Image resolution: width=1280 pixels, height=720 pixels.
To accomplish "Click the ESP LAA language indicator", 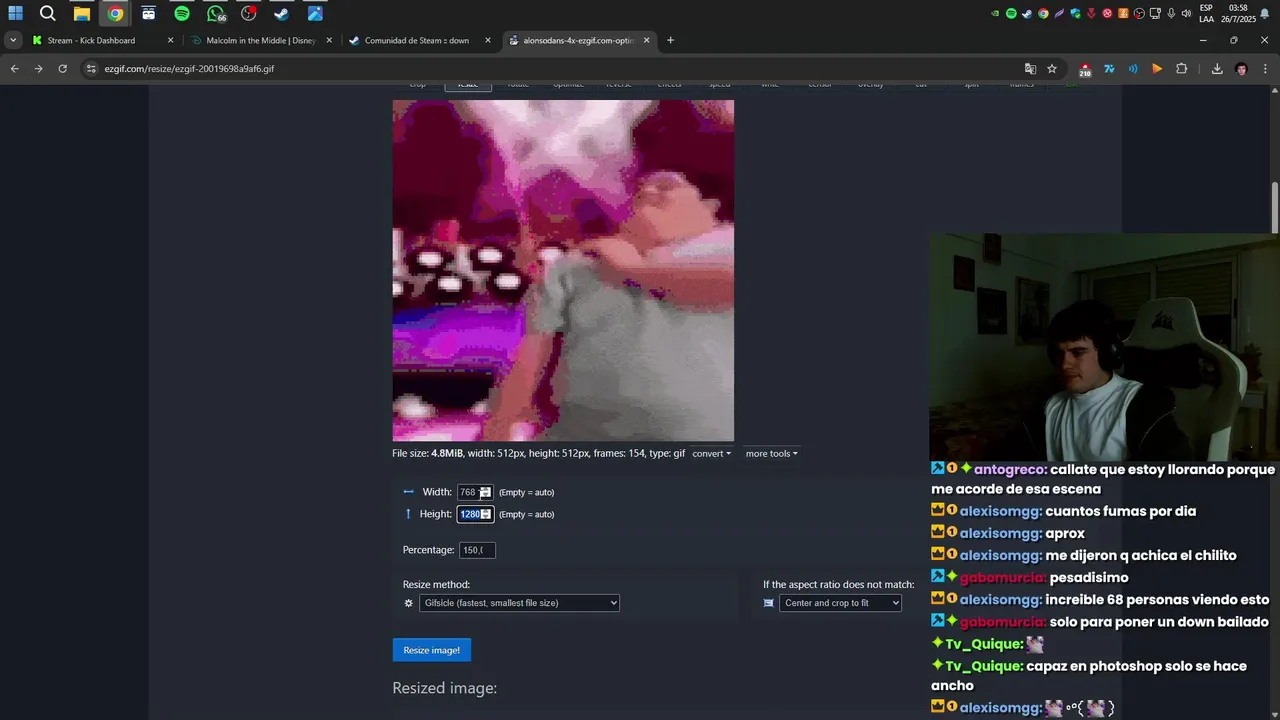I will [x=1206, y=13].
